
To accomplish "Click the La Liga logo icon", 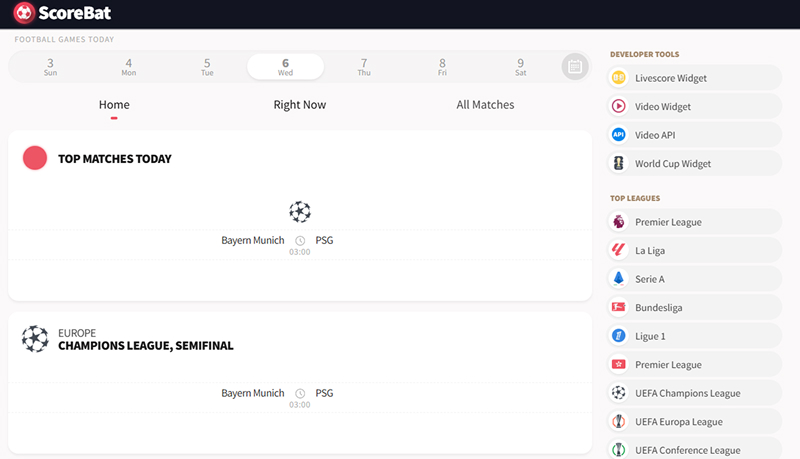I will click(618, 250).
